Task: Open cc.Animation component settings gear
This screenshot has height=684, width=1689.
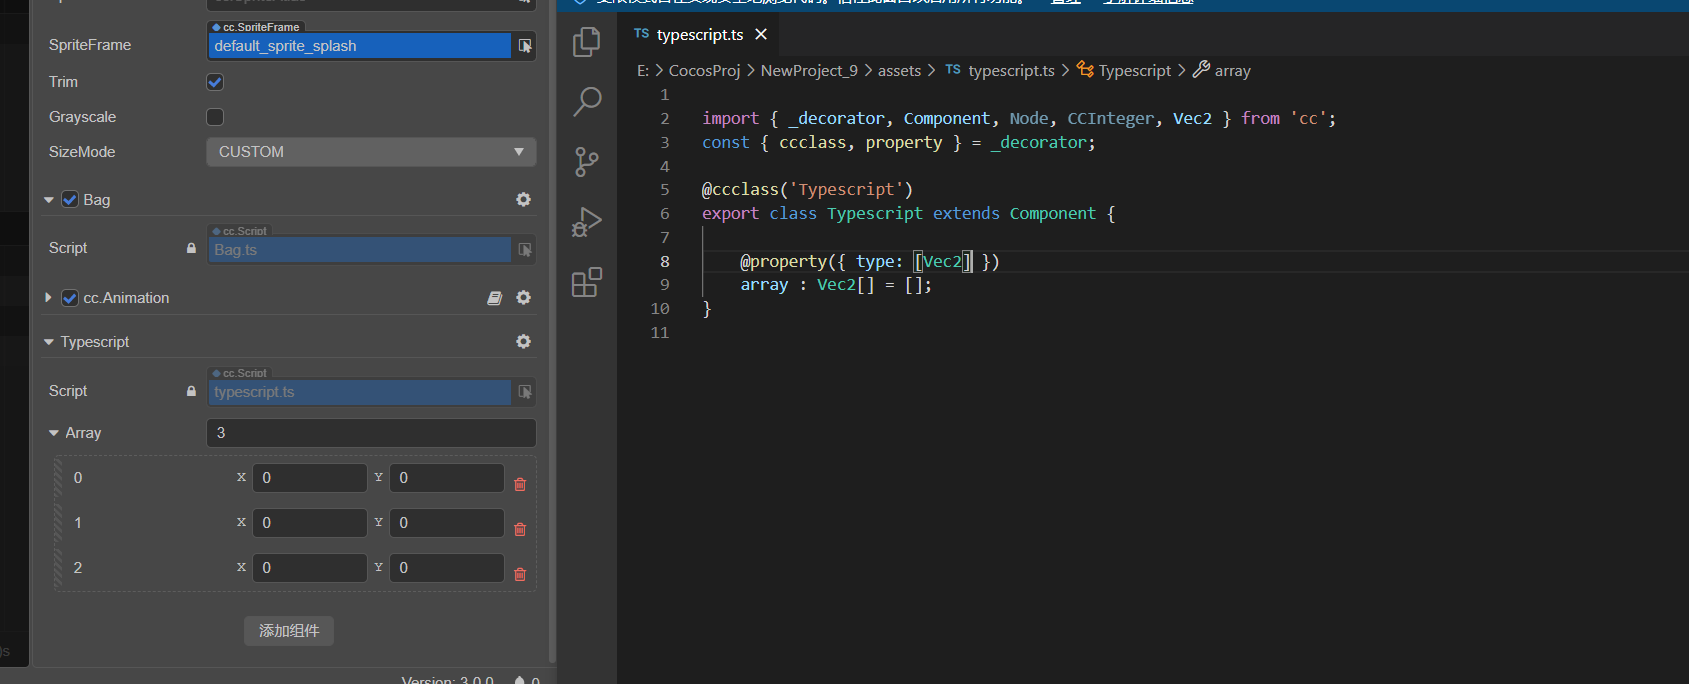Action: click(x=523, y=298)
